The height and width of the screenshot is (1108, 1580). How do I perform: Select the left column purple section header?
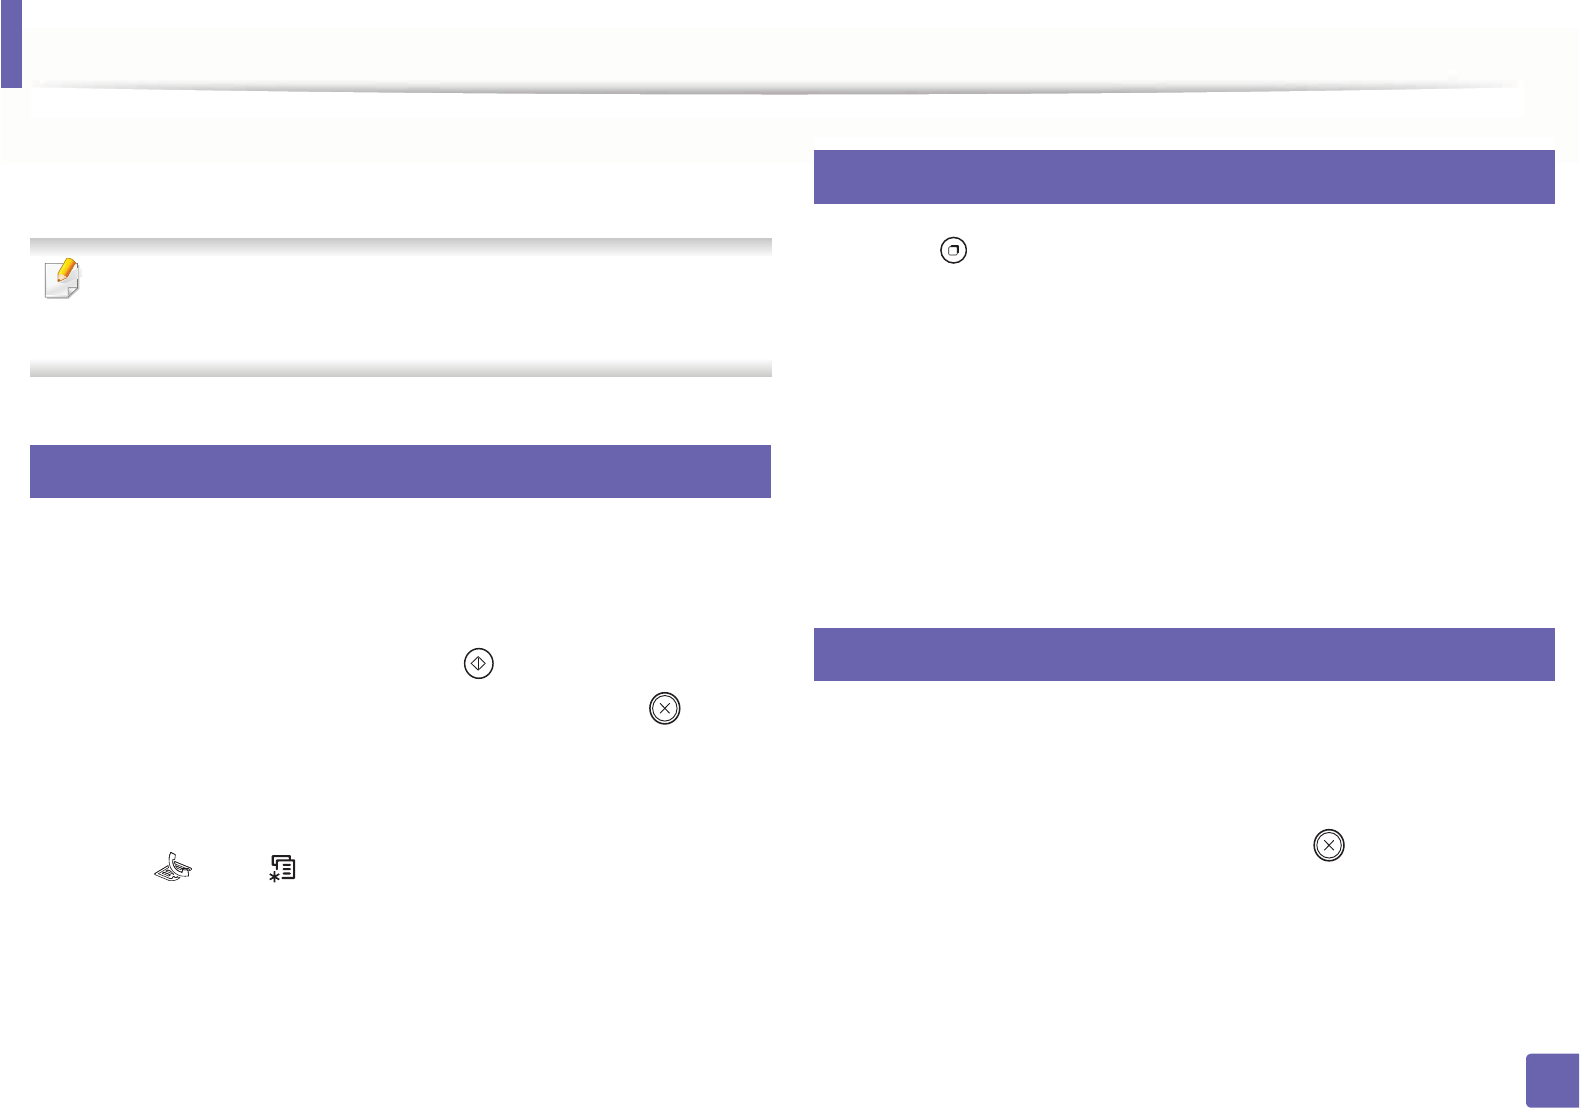coord(400,471)
